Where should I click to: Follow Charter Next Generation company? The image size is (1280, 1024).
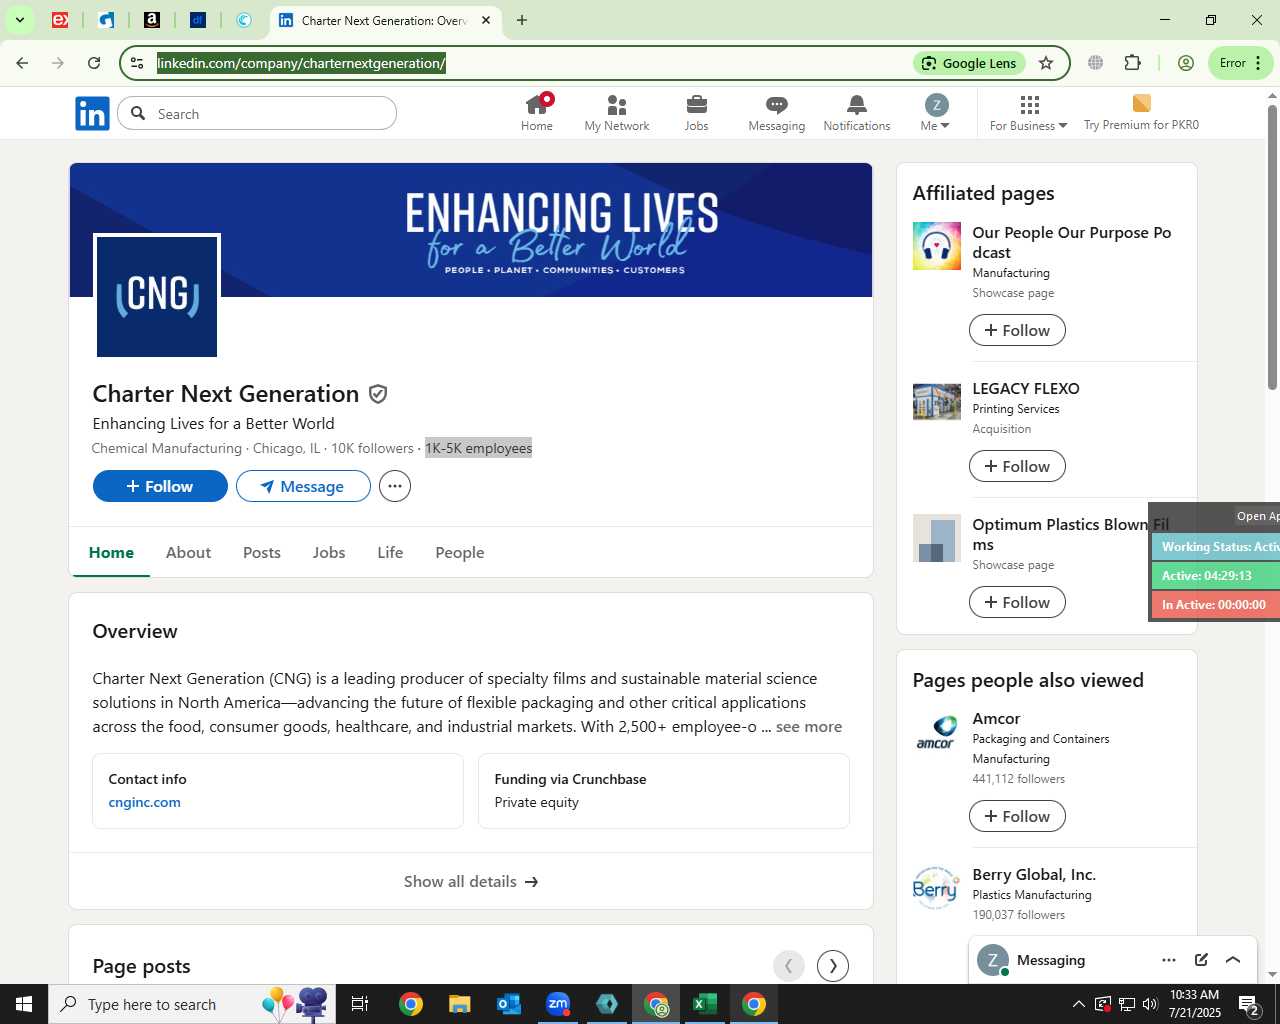point(160,486)
